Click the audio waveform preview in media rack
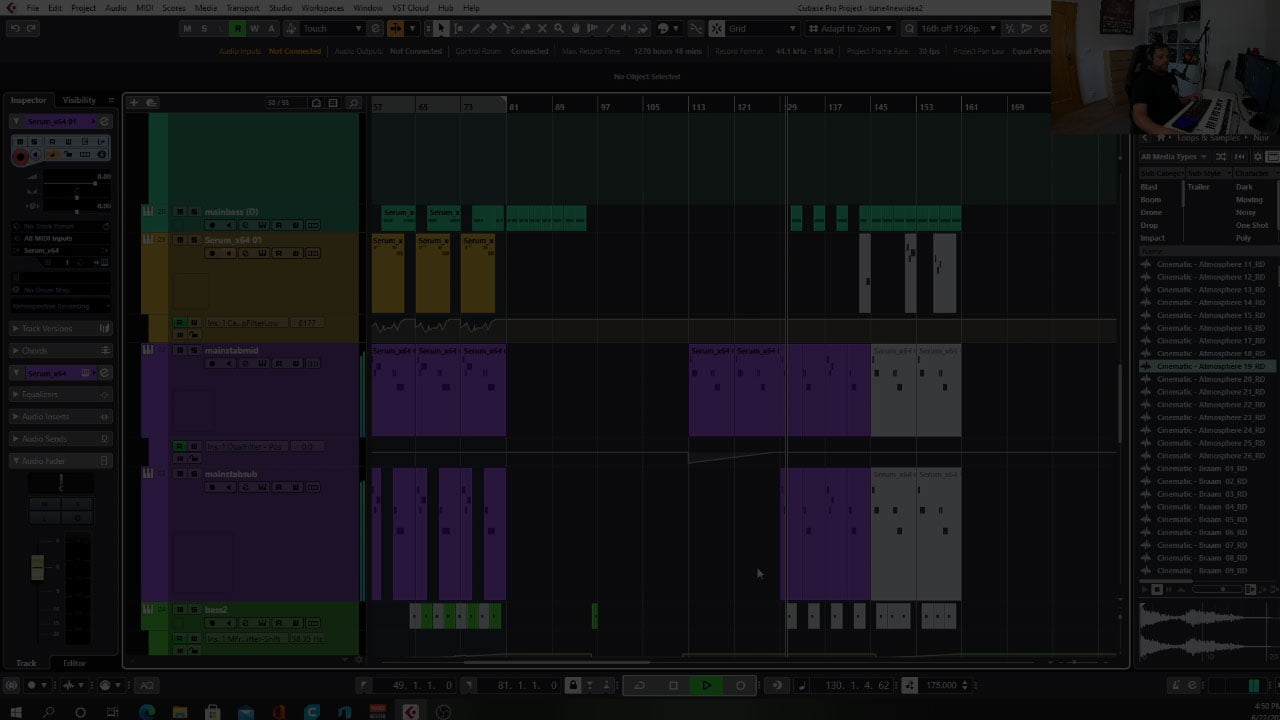The height and width of the screenshot is (720, 1280). pos(1208,630)
